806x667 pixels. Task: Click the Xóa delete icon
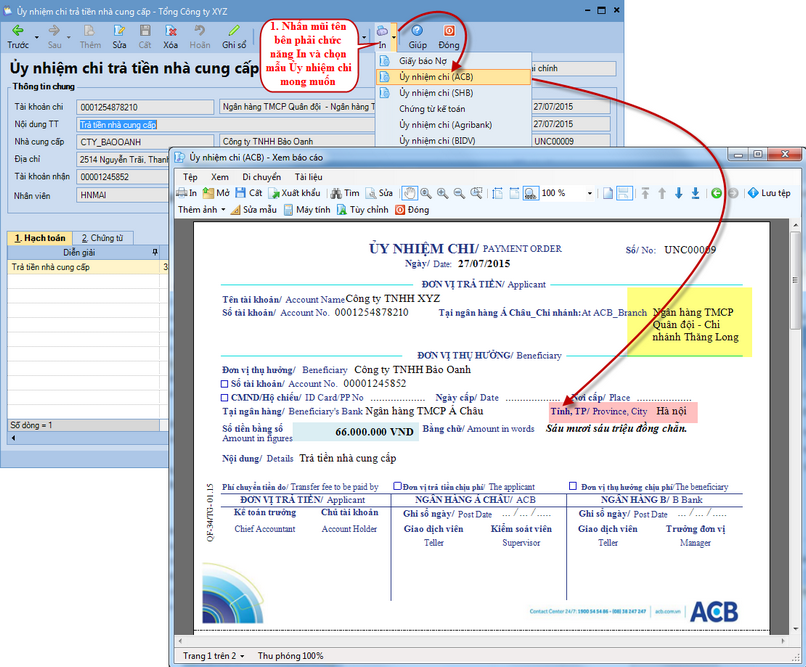pos(171,31)
